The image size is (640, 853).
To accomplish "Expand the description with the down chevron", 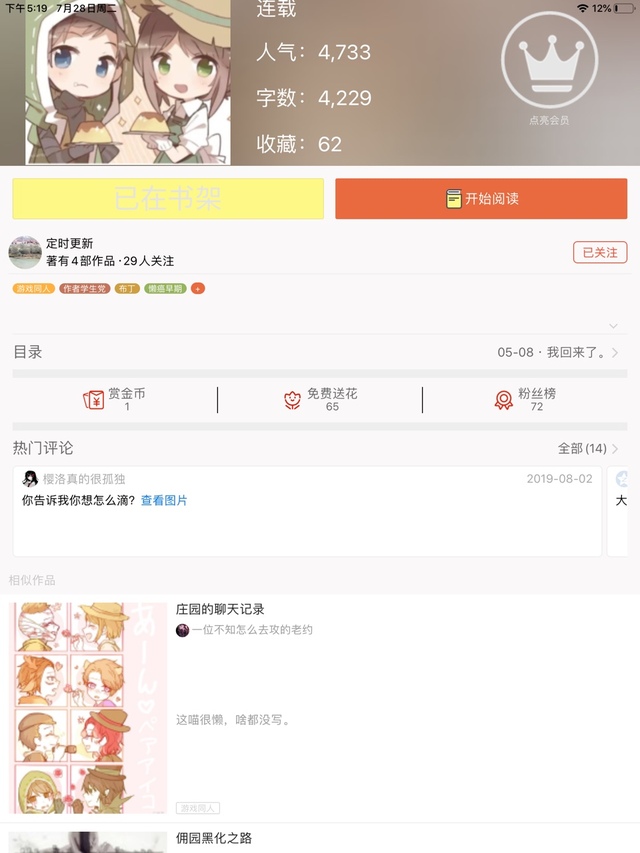I will click(x=613, y=326).
